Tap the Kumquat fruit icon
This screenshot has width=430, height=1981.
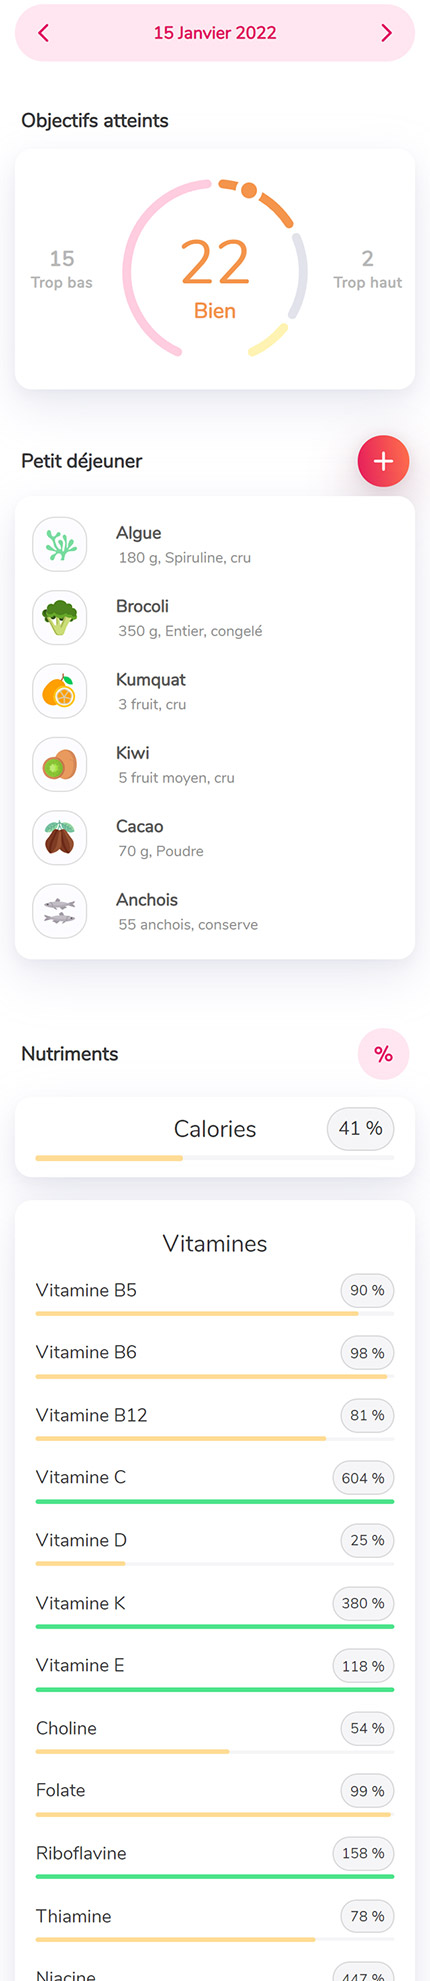[60, 691]
